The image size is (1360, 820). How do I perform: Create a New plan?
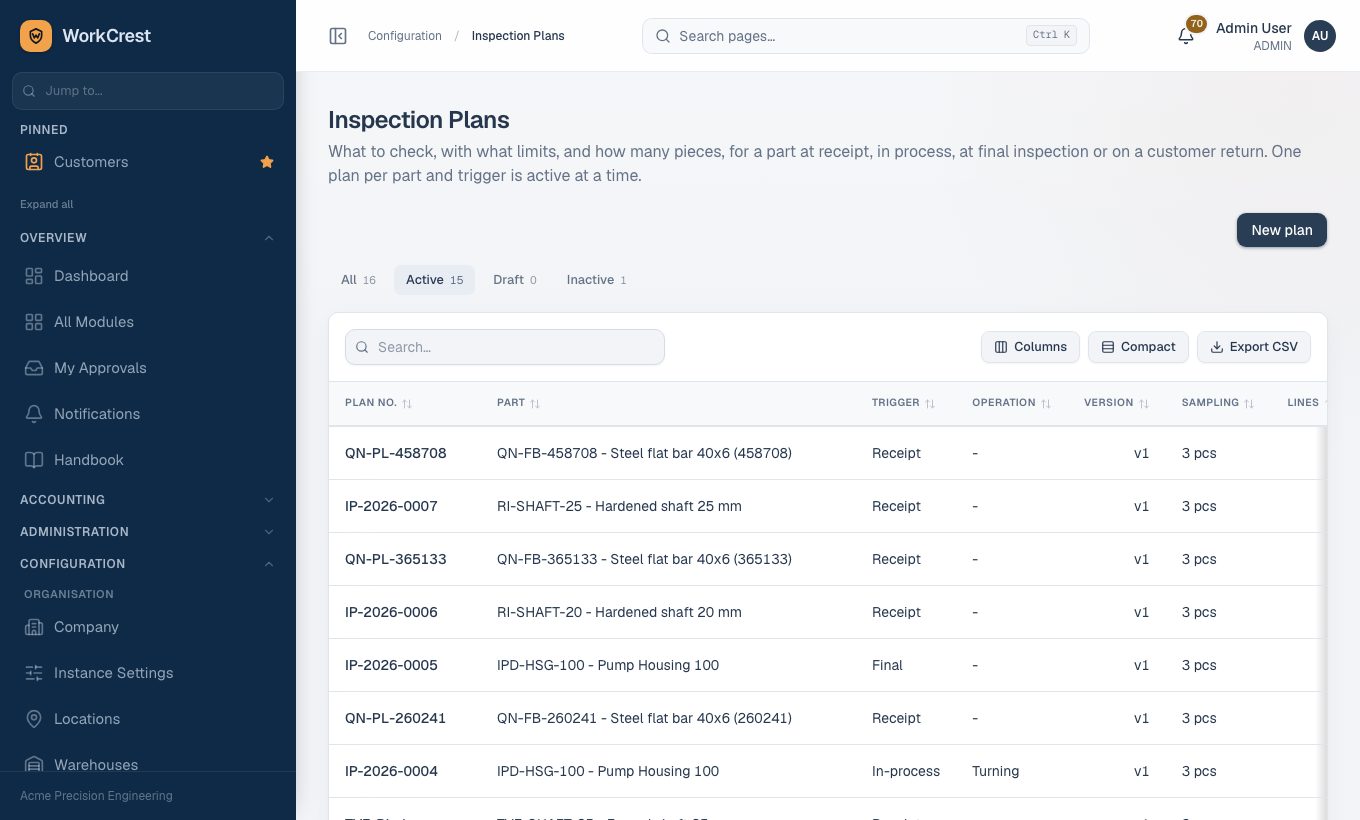pyautogui.click(x=1282, y=230)
